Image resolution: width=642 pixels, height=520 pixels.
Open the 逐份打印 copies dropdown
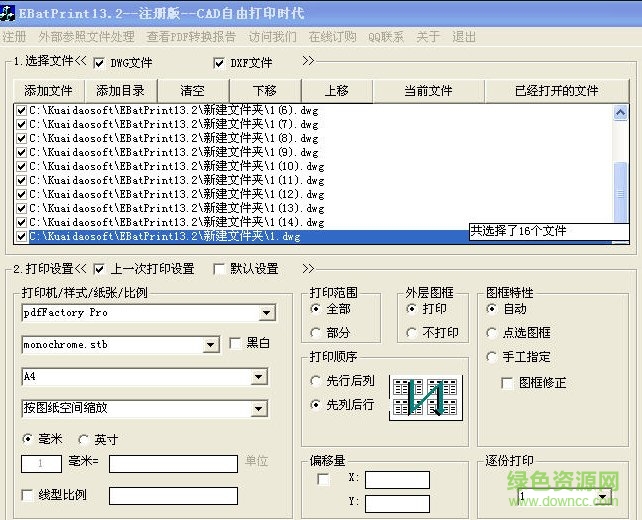(x=602, y=497)
